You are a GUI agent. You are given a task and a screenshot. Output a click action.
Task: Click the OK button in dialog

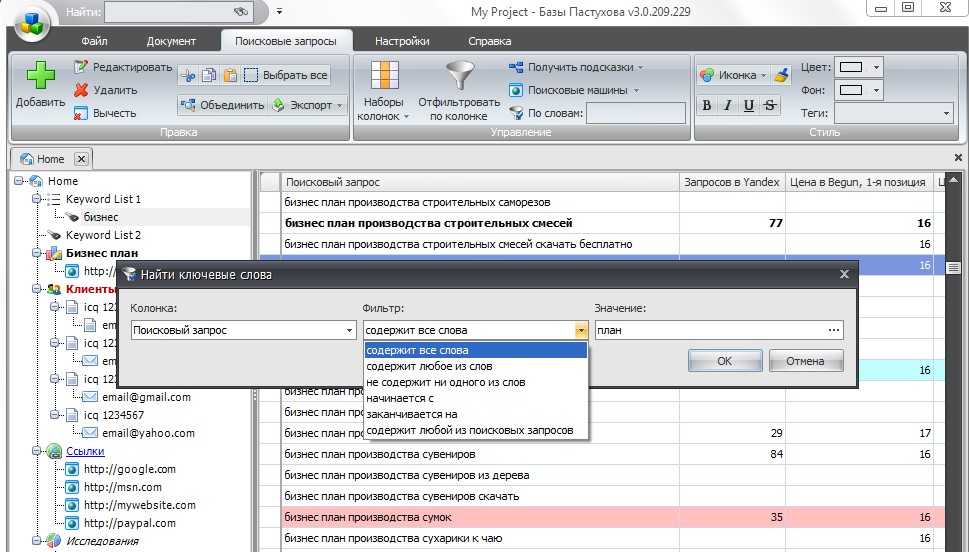725,361
